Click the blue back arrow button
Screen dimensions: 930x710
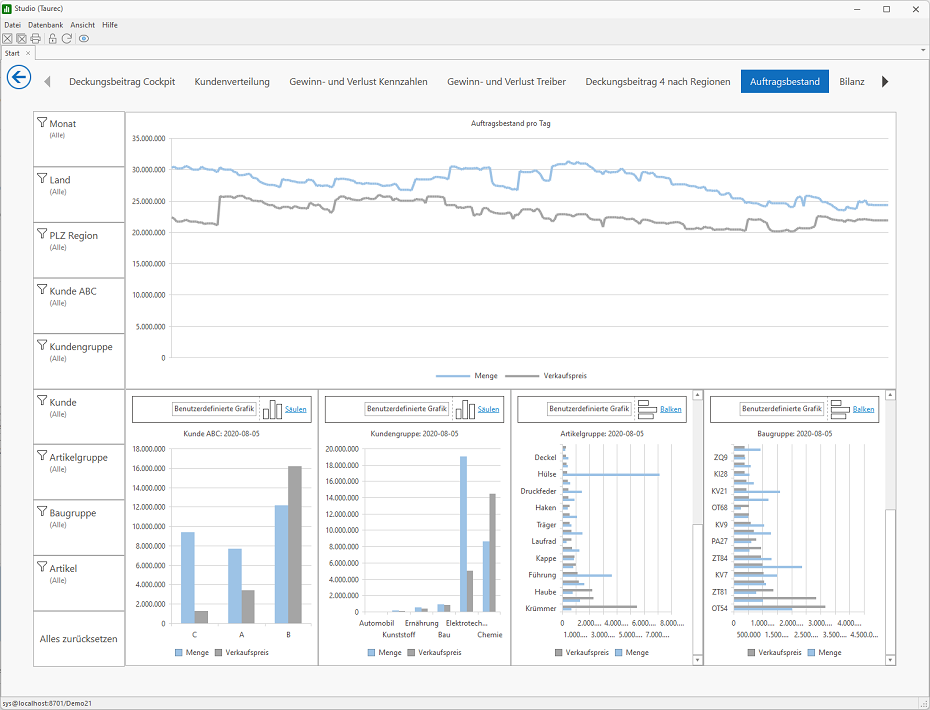point(19,77)
